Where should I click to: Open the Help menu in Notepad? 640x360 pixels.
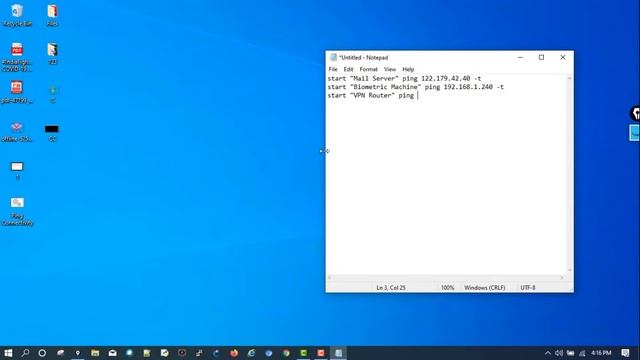point(408,69)
